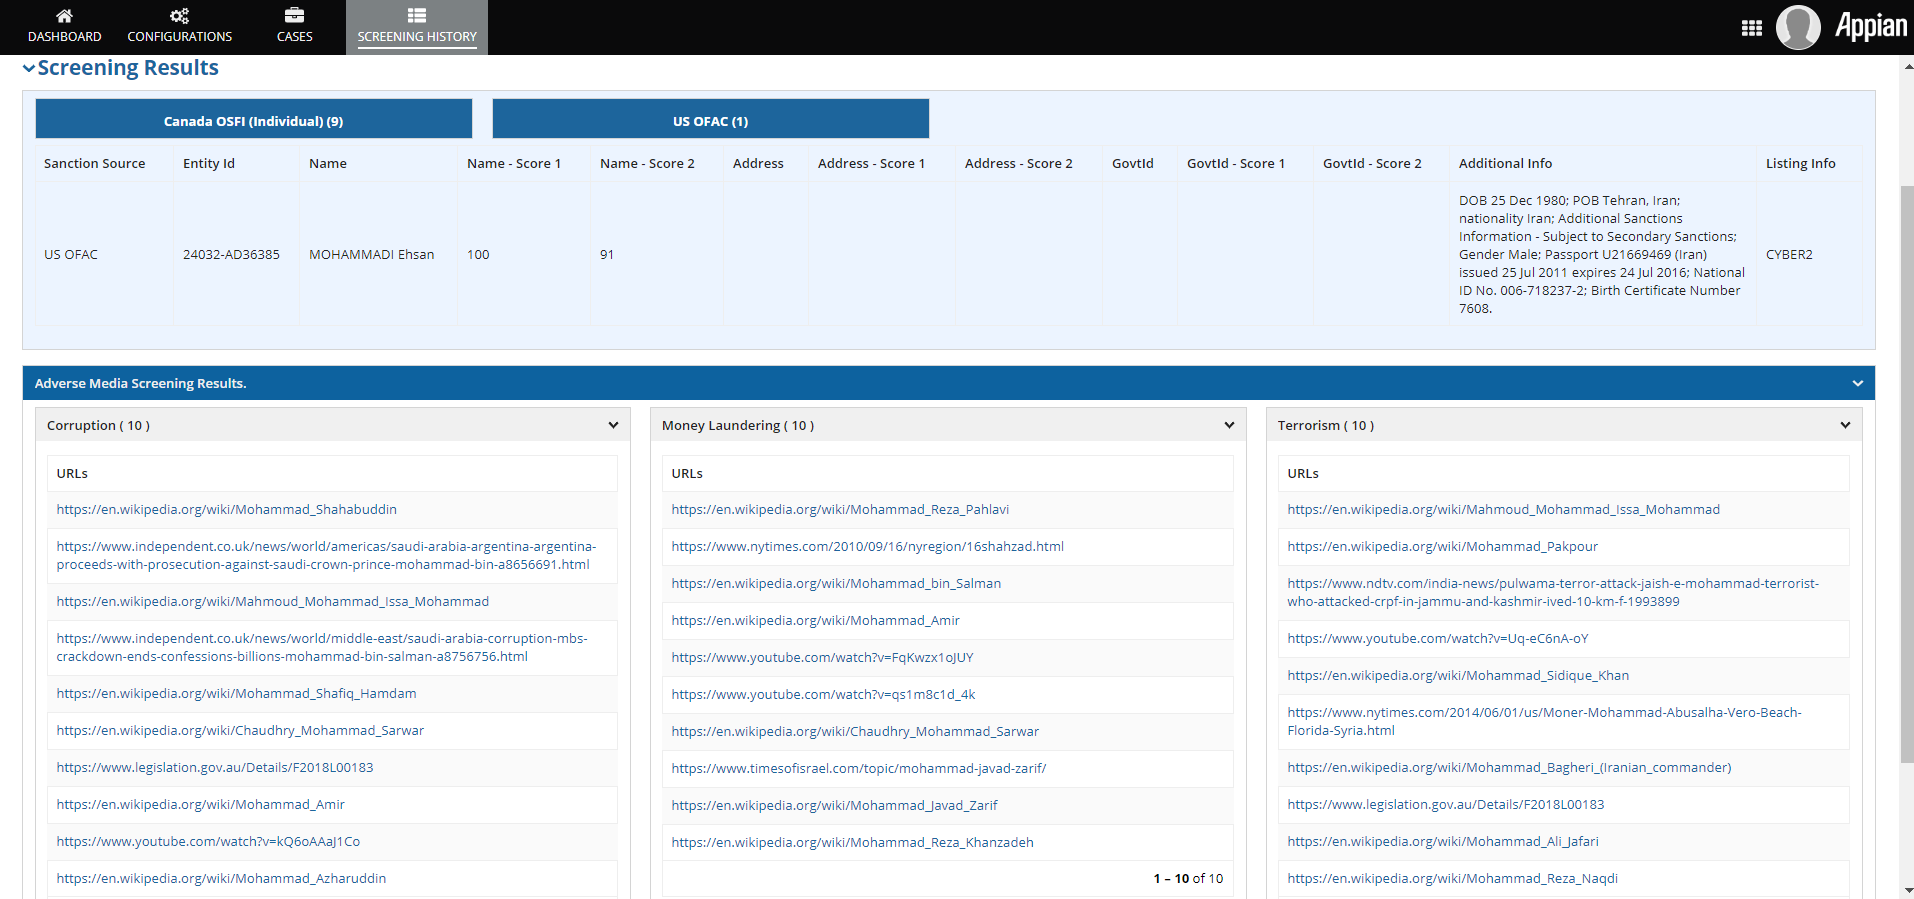
Task: Open the Dashboard home icon
Action: coord(64,15)
